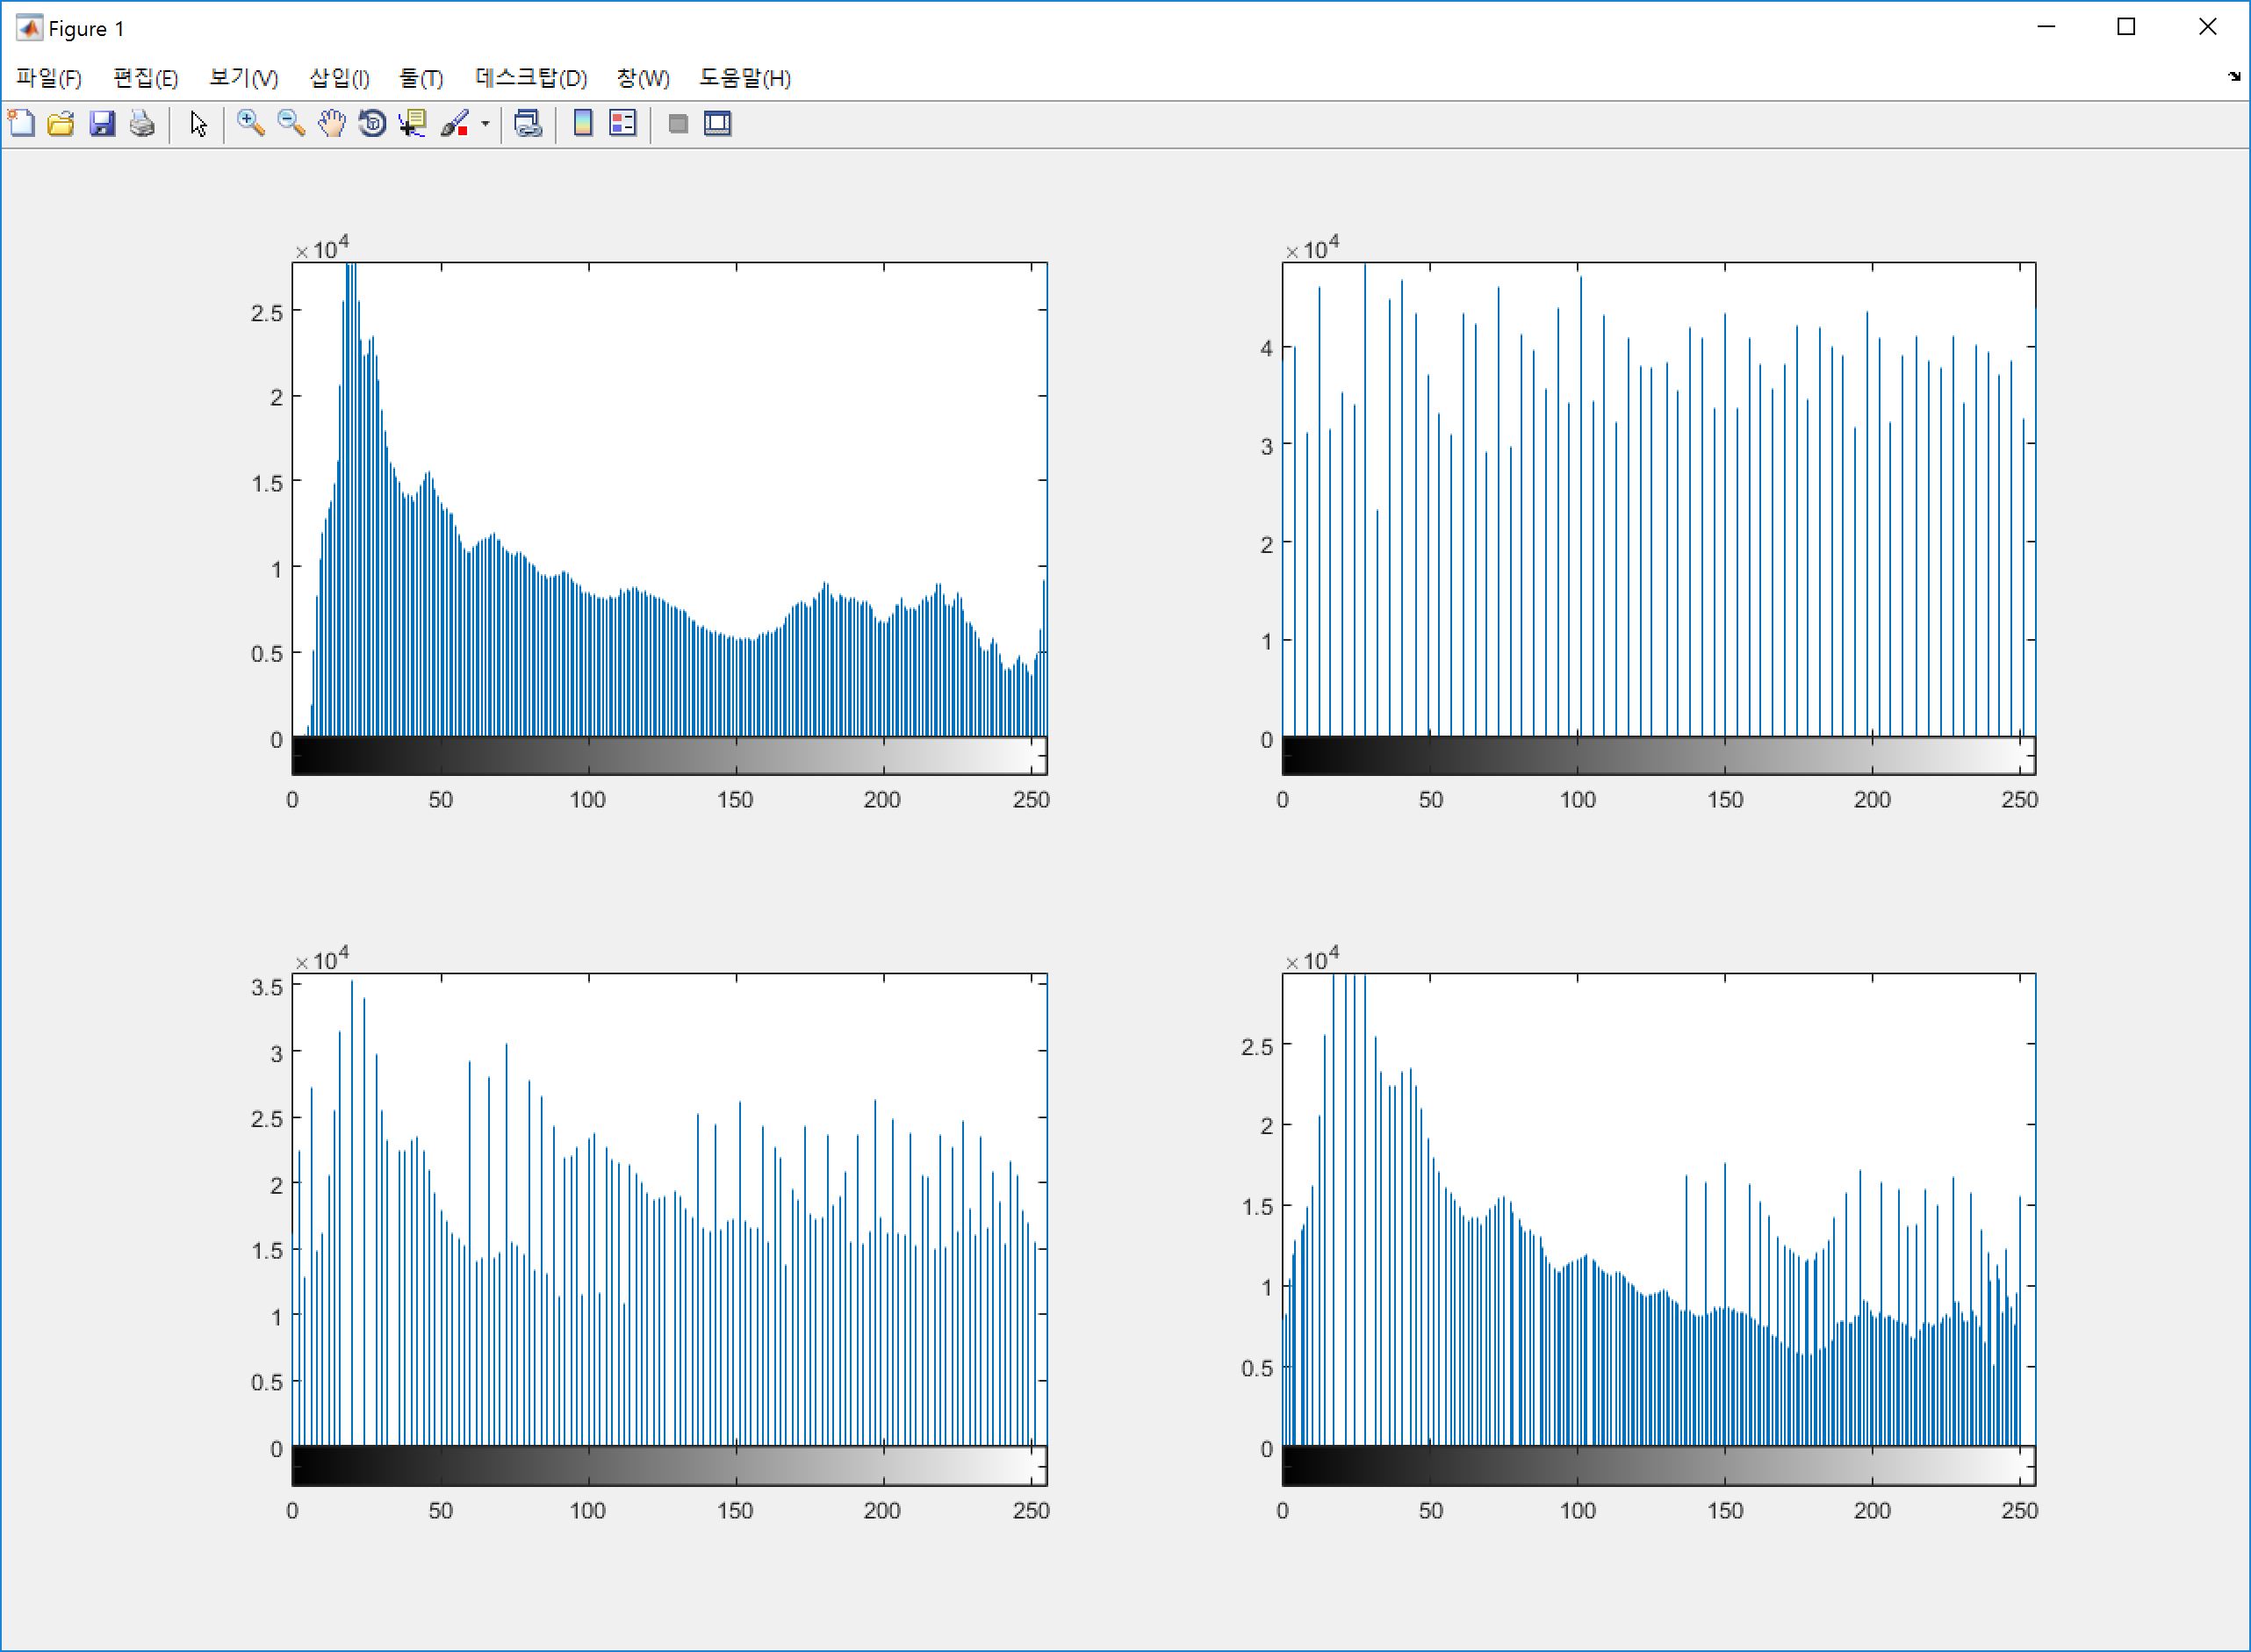2251x1652 pixels.
Task: Toggle the Zoom In tool
Action: 248,124
